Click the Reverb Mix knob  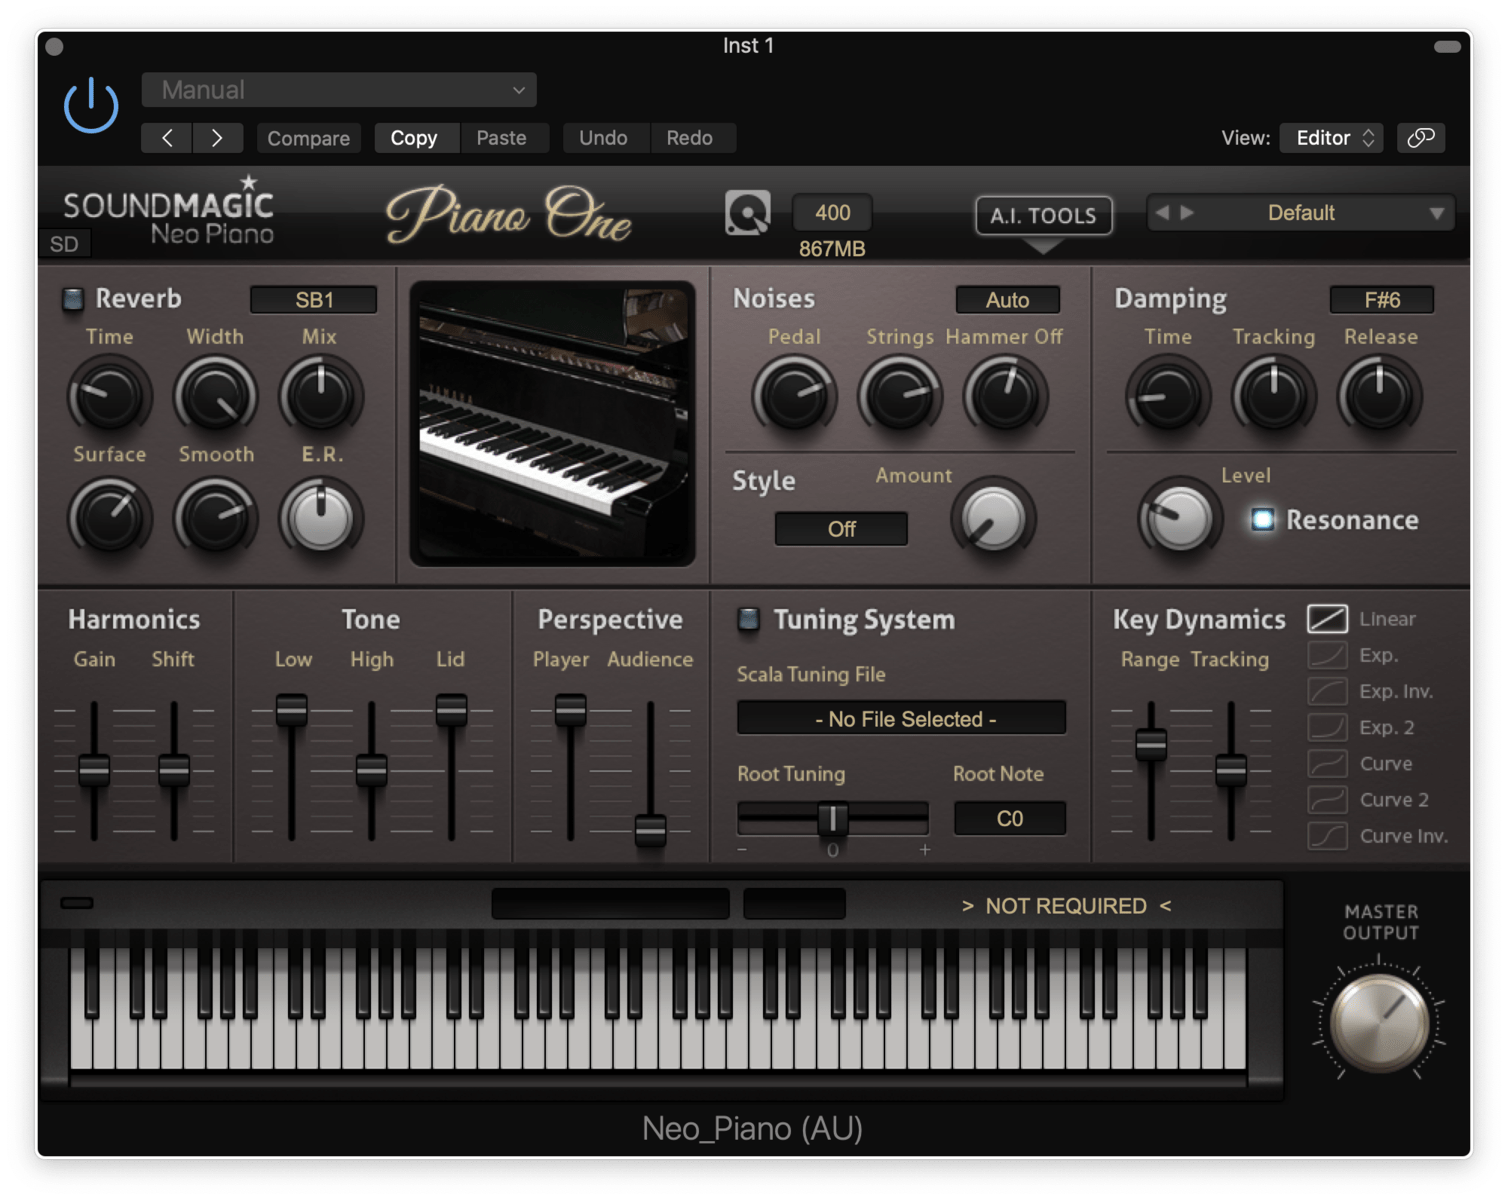tap(320, 396)
